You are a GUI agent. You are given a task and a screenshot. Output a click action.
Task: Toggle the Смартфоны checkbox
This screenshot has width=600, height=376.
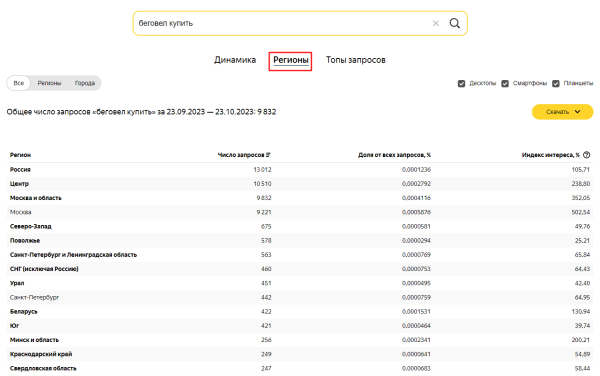coord(505,83)
